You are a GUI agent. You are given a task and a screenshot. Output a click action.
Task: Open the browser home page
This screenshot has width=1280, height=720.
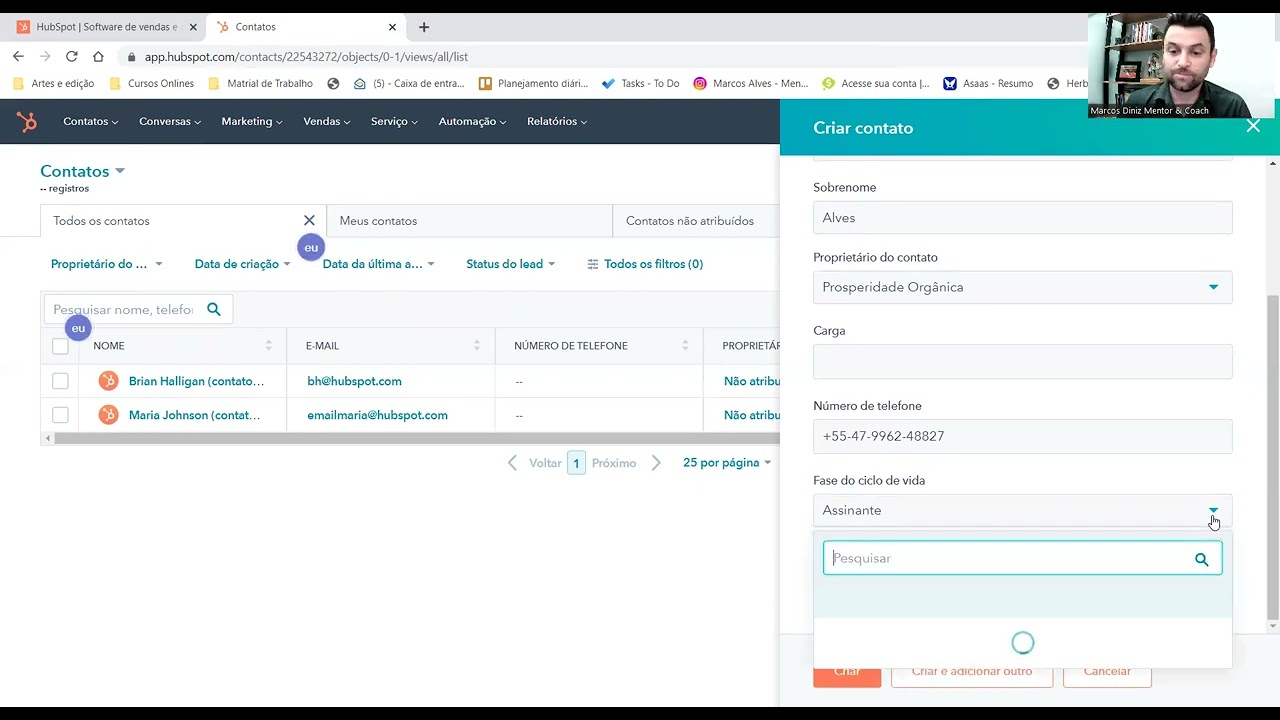pos(98,57)
